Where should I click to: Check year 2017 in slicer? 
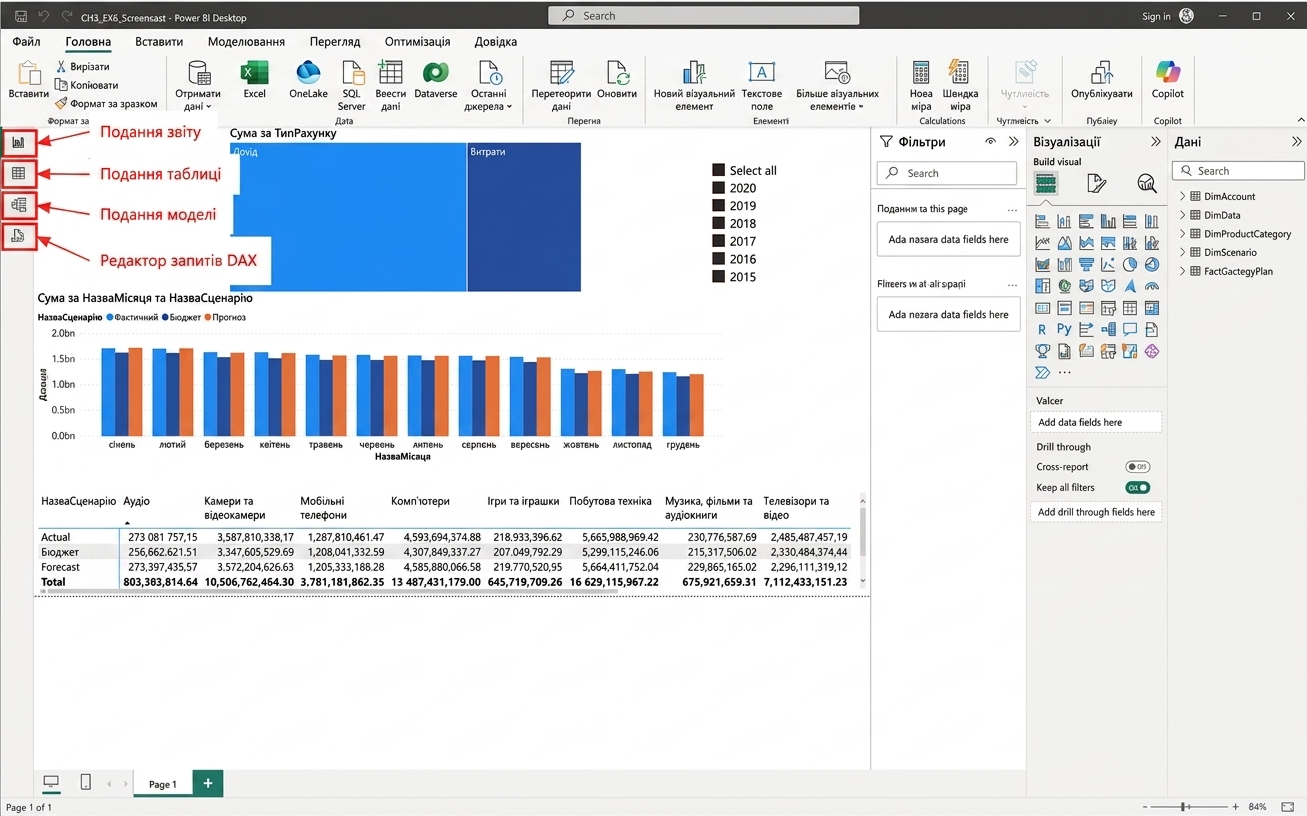click(718, 241)
